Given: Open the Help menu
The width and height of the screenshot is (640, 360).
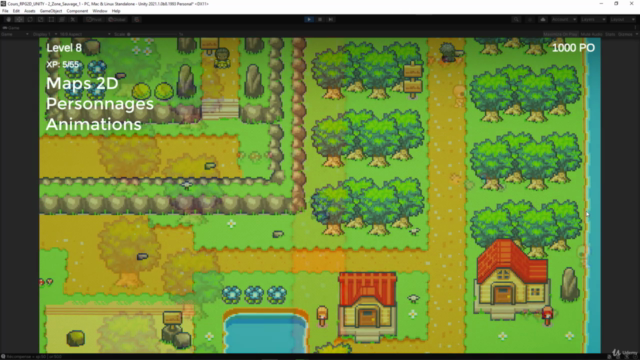Looking at the screenshot, I should pos(116,11).
